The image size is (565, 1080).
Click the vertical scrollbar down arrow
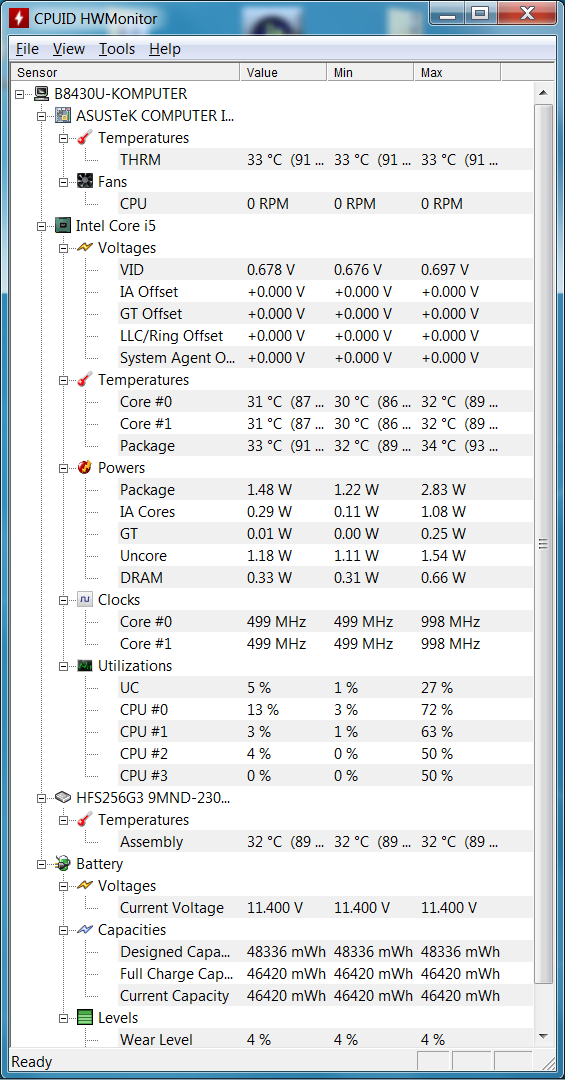(543, 1037)
